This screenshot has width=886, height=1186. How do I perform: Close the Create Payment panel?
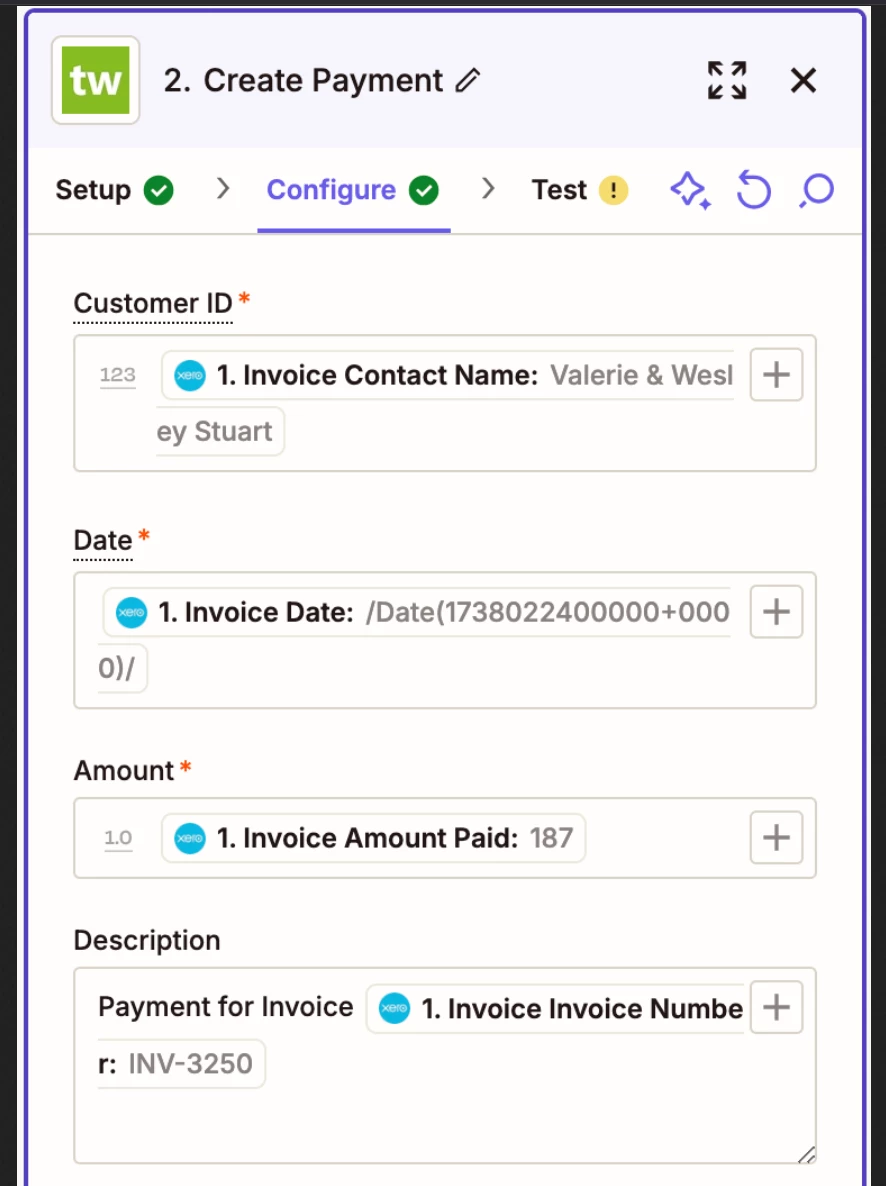[x=804, y=80]
